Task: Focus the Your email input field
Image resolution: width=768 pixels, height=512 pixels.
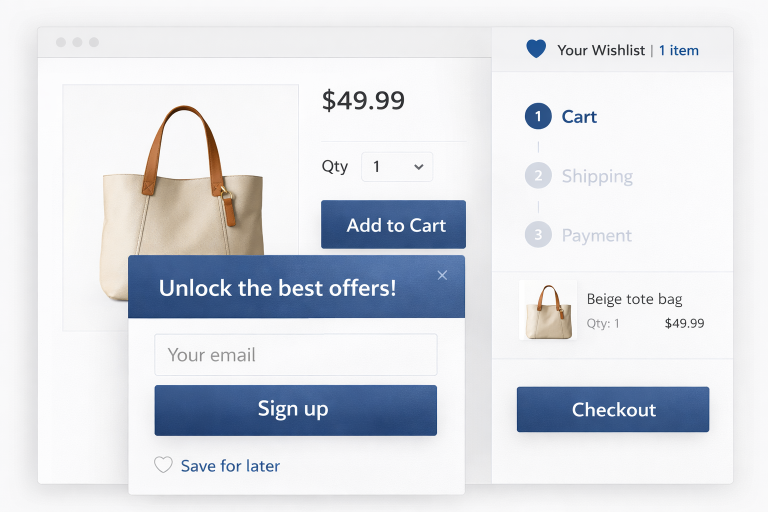Action: [x=295, y=355]
